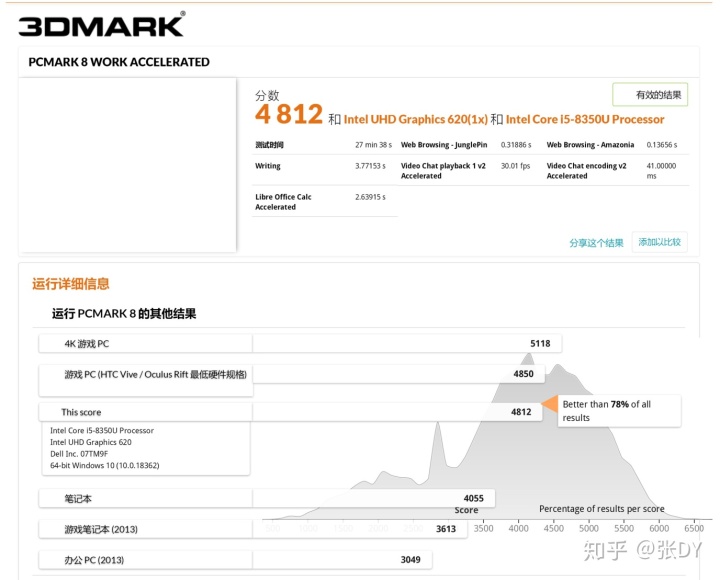Click Video Chat encoding v2 Accelerated label
This screenshot has width=720, height=580.
coord(586,171)
